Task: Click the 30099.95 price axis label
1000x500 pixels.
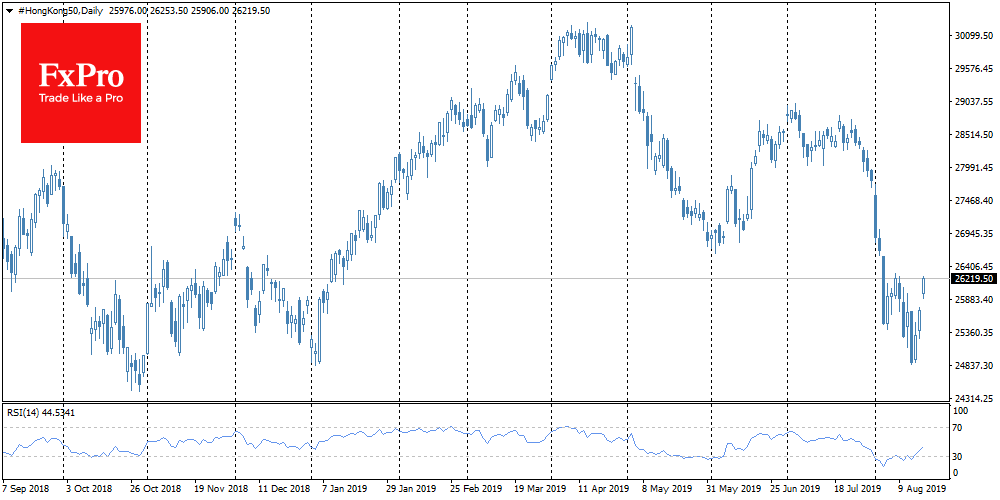Action: click(972, 36)
